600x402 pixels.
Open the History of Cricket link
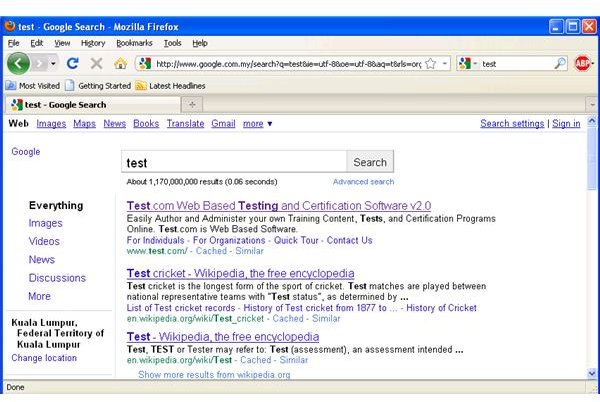coord(441,308)
